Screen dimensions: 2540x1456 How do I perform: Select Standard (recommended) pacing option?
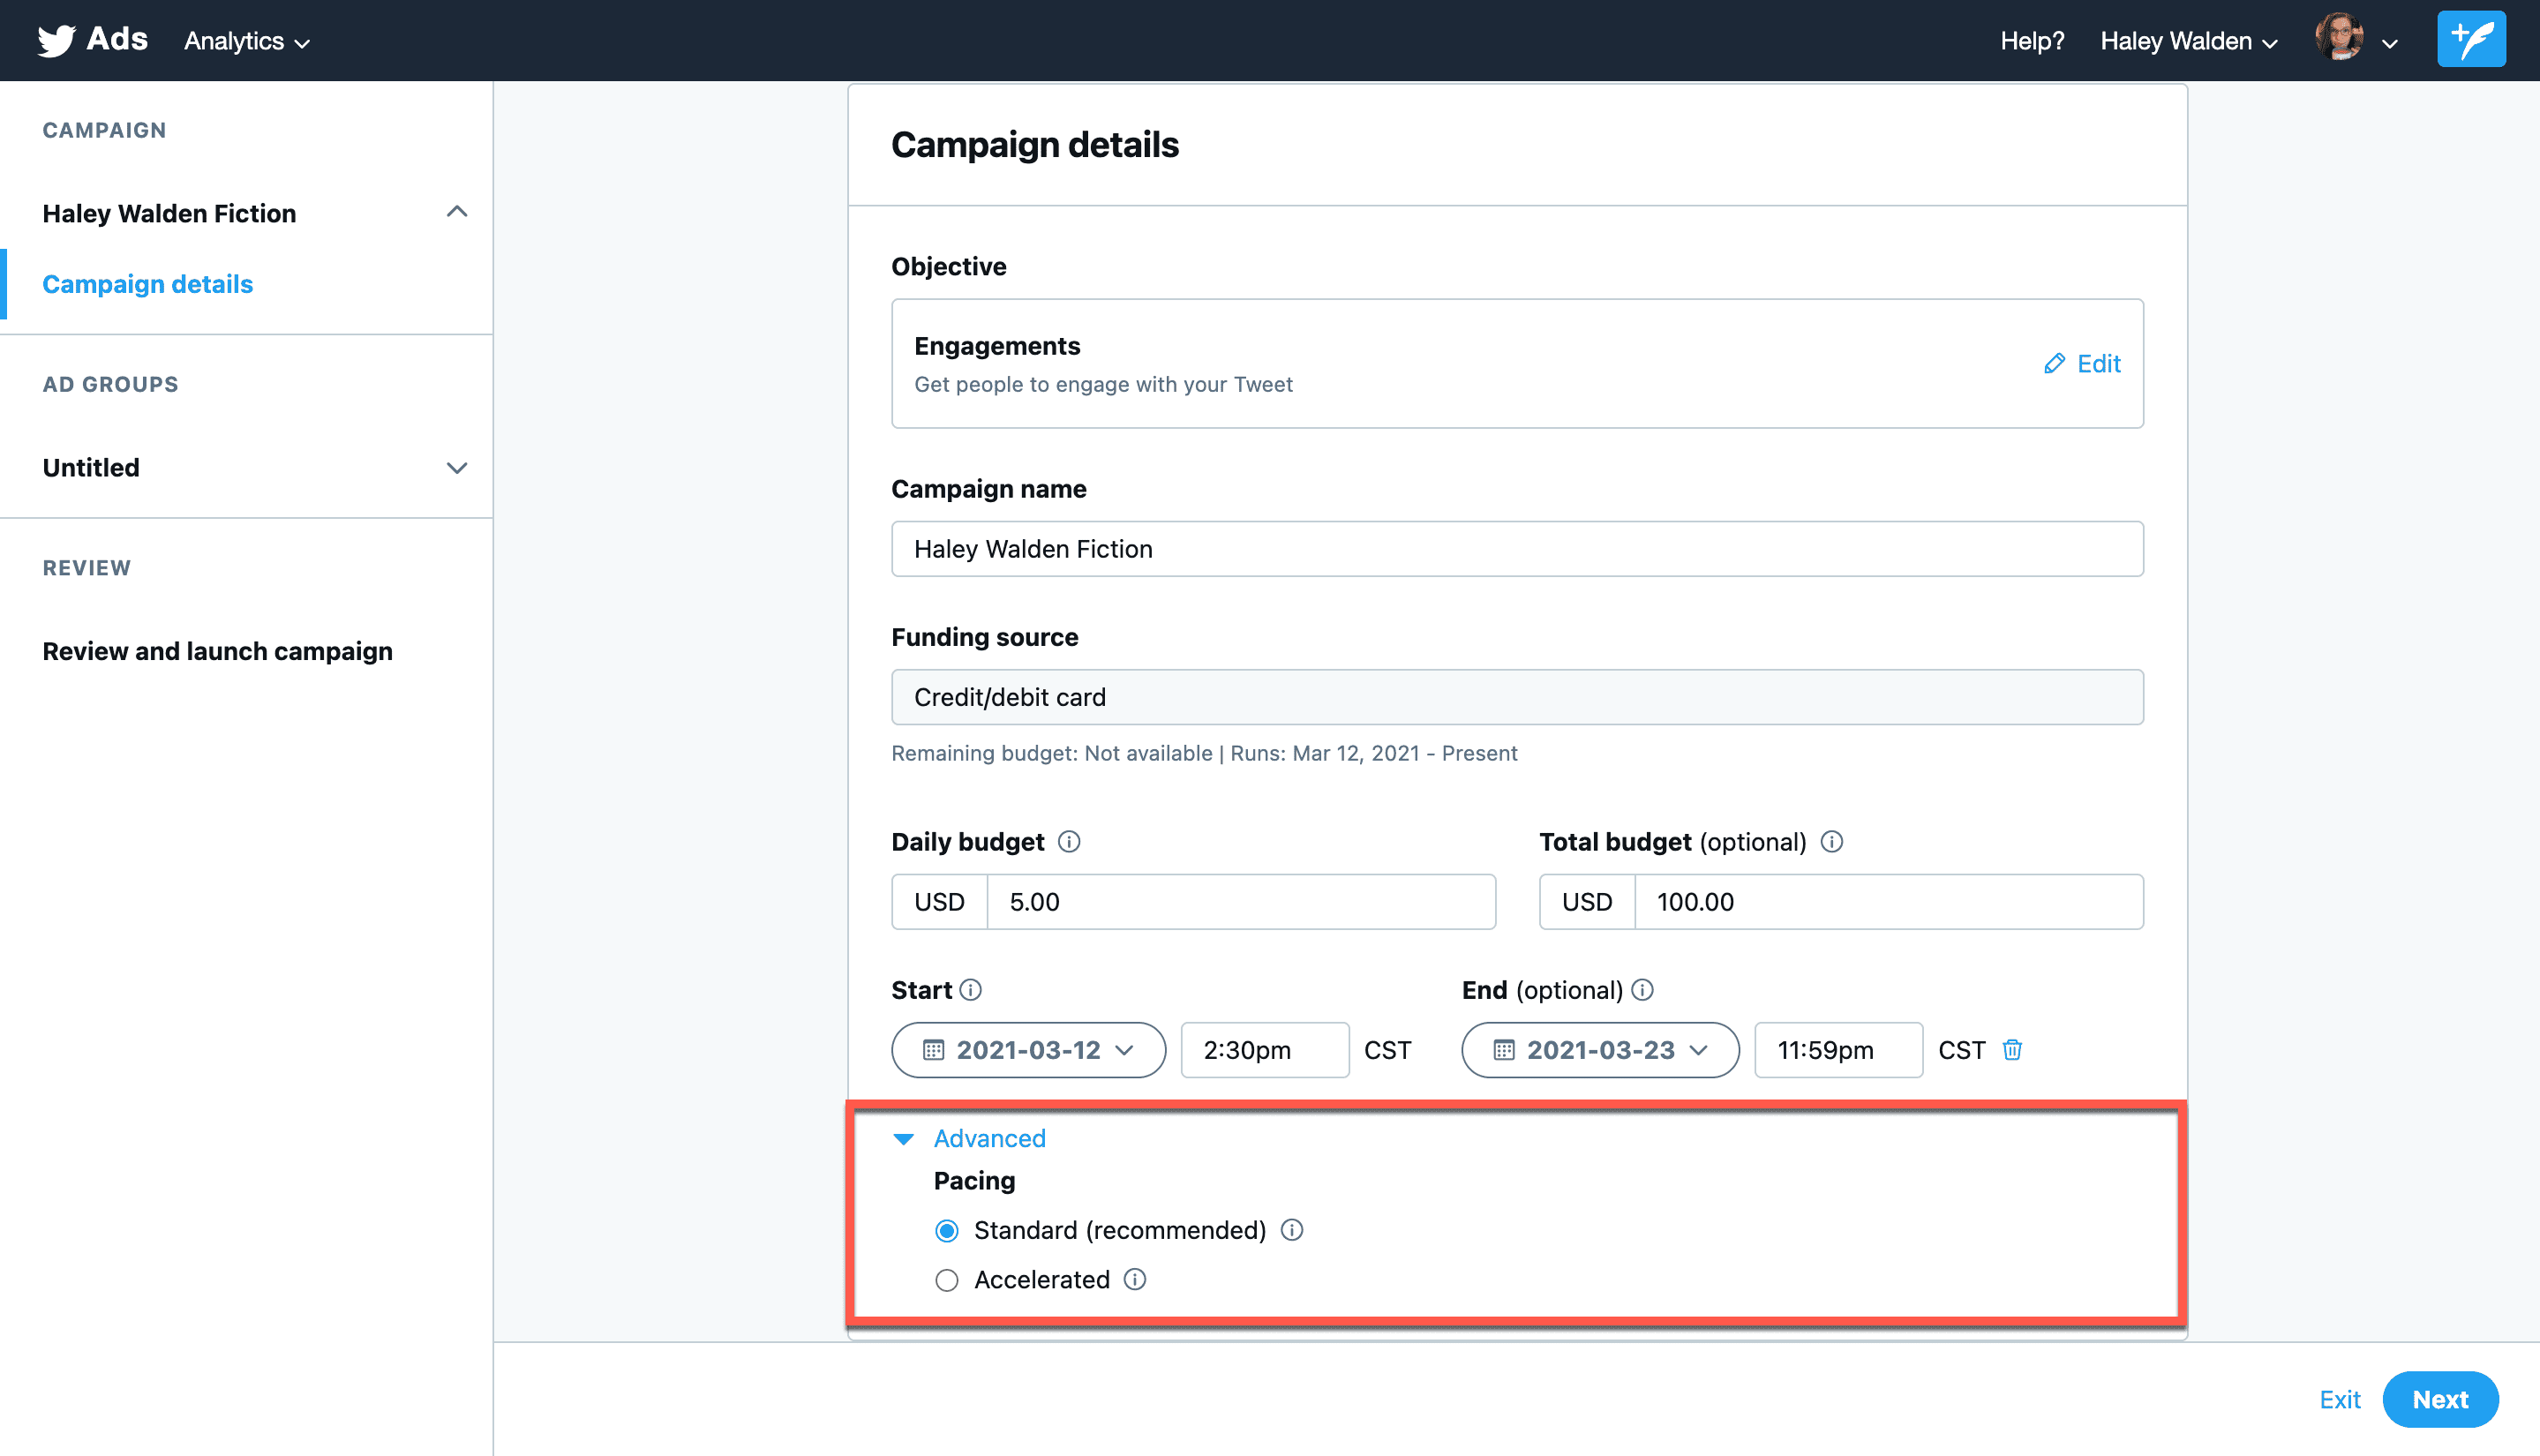pos(947,1231)
